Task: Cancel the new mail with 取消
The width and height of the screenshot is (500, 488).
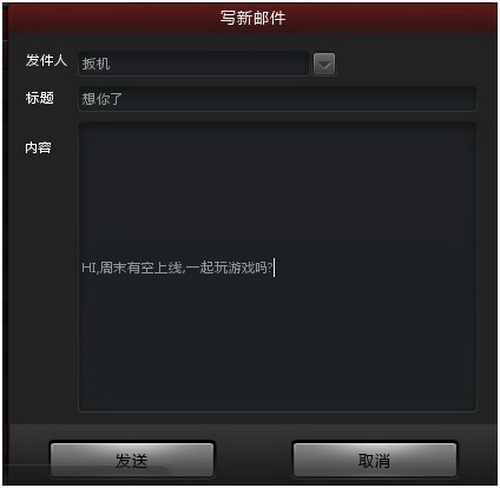Action: coord(374,460)
